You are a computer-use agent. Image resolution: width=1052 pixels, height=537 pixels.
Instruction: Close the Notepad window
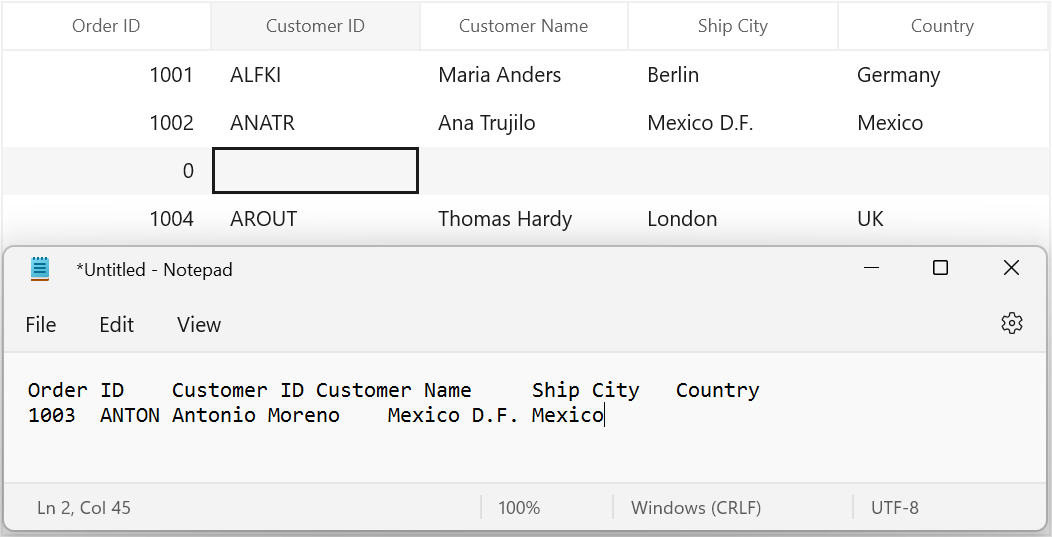(1011, 268)
